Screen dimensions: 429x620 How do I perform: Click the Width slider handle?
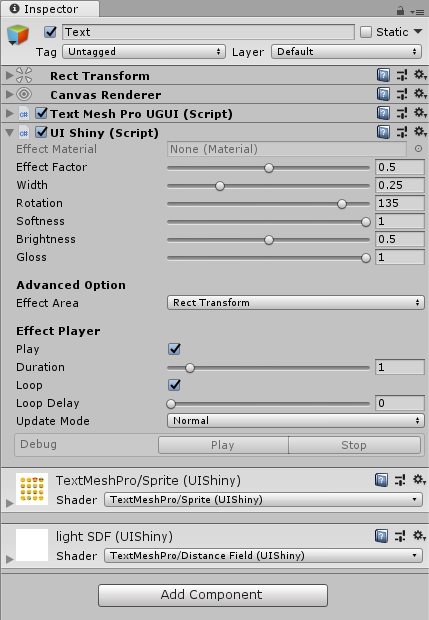point(220,186)
